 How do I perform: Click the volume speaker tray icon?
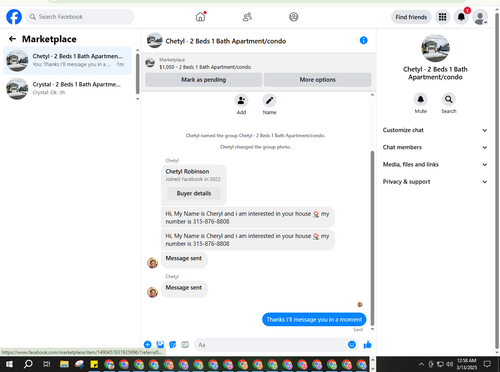coord(450,364)
